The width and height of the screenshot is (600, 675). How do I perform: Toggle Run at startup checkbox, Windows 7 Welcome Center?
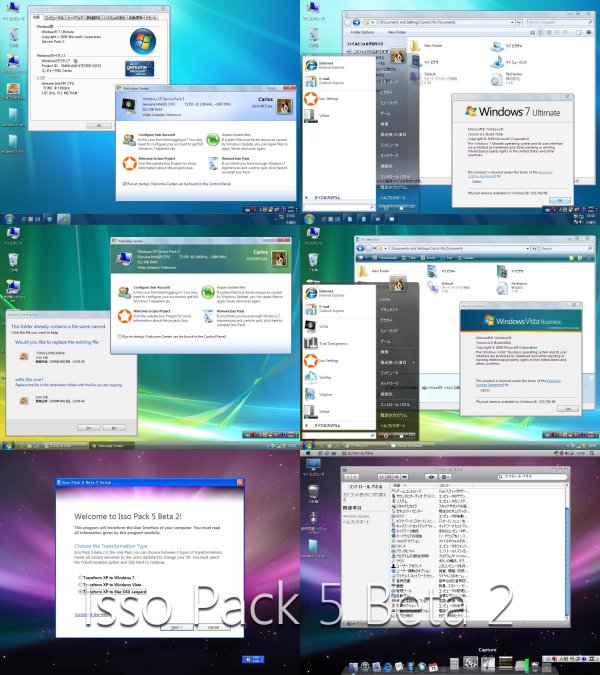pos(125,184)
